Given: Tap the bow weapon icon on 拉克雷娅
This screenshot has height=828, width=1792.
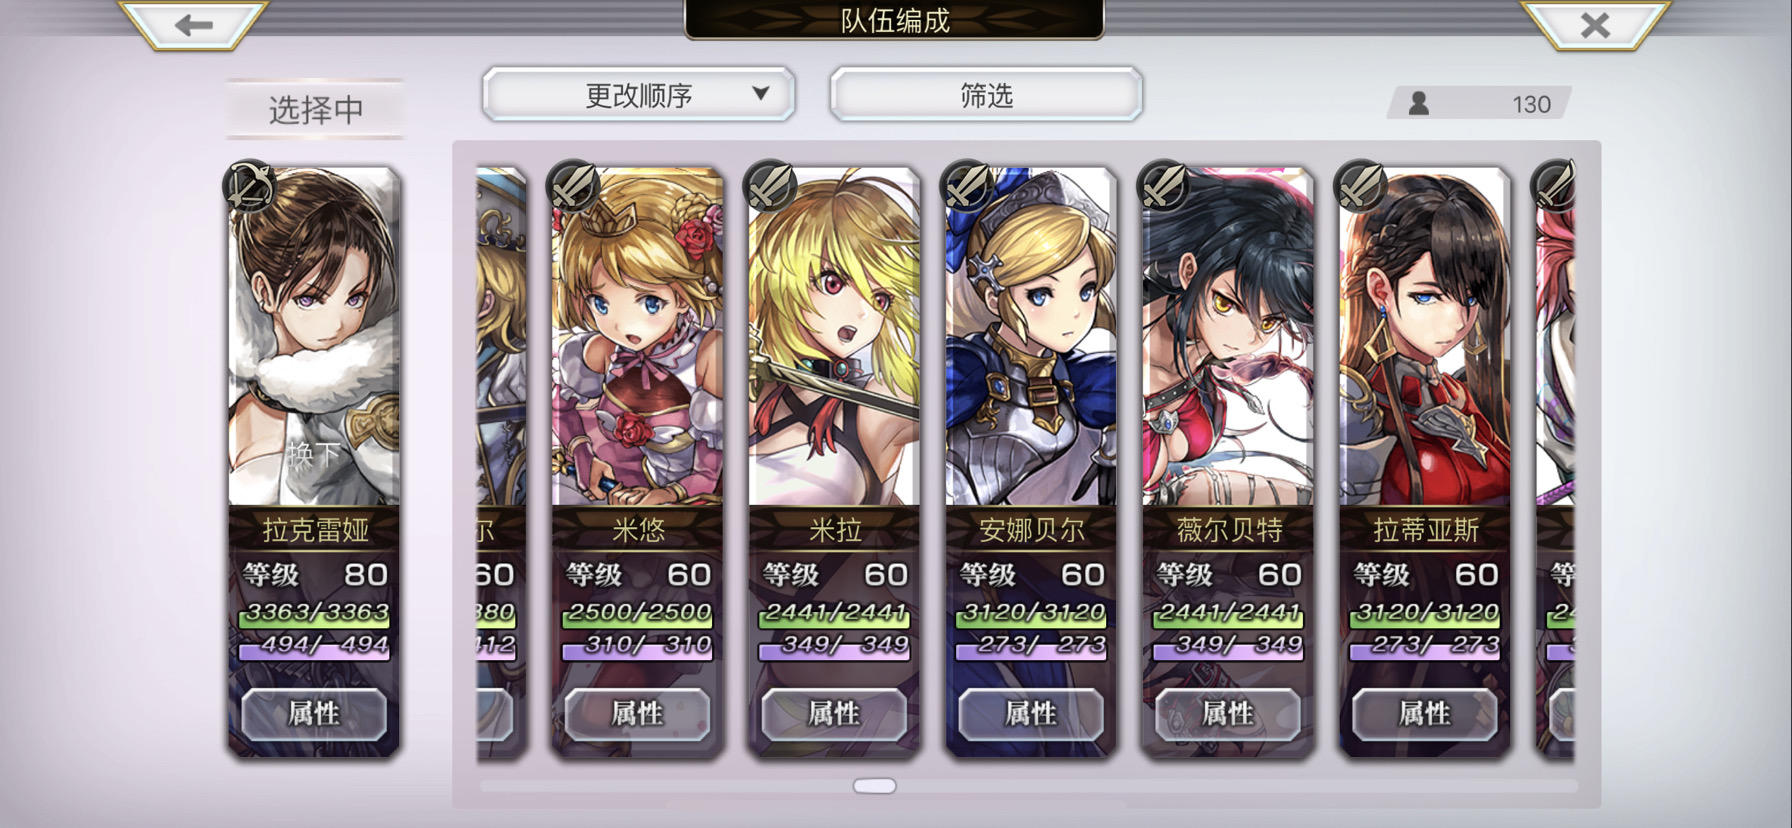Looking at the screenshot, I should click(x=250, y=185).
